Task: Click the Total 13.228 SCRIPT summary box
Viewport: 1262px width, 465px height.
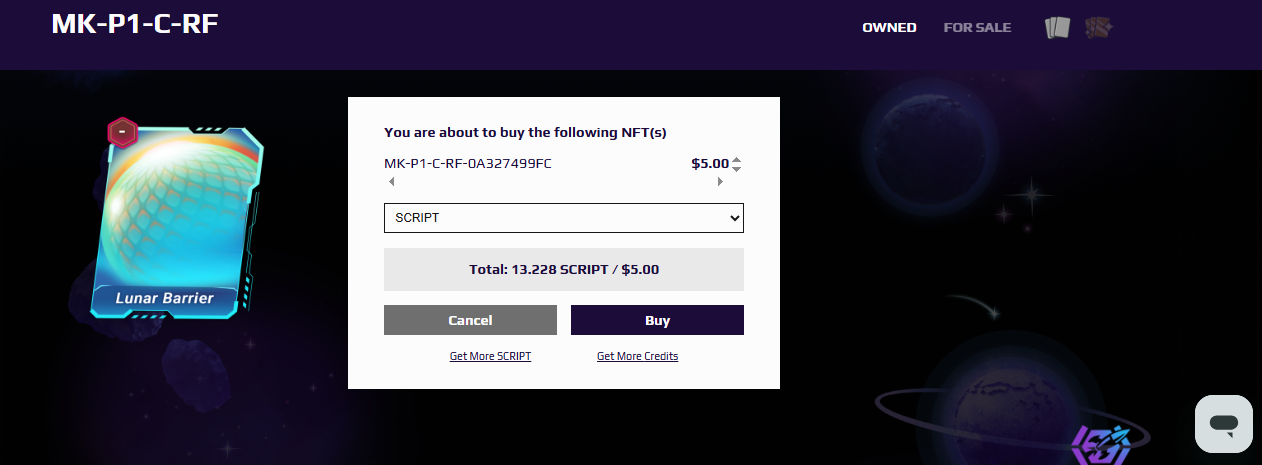Action: tap(564, 269)
